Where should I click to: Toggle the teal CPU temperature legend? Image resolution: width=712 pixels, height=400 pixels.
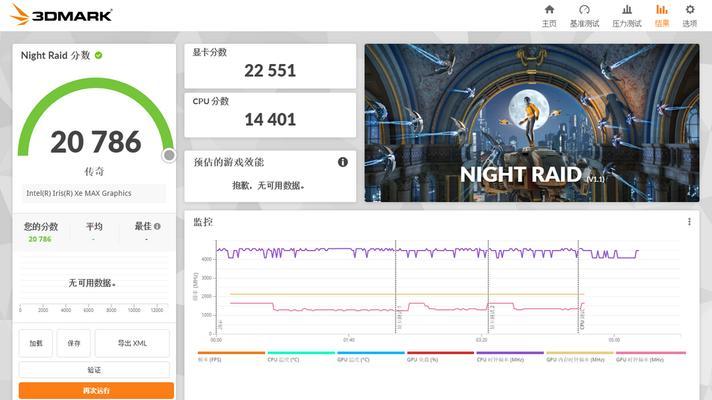[301, 356]
